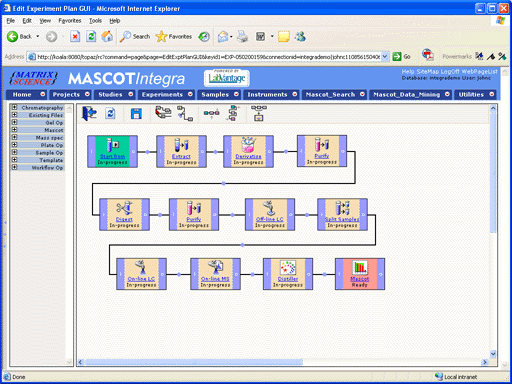512x384 pixels.
Task: Click the refresh page icon in plan toolbar
Action: 110,113
